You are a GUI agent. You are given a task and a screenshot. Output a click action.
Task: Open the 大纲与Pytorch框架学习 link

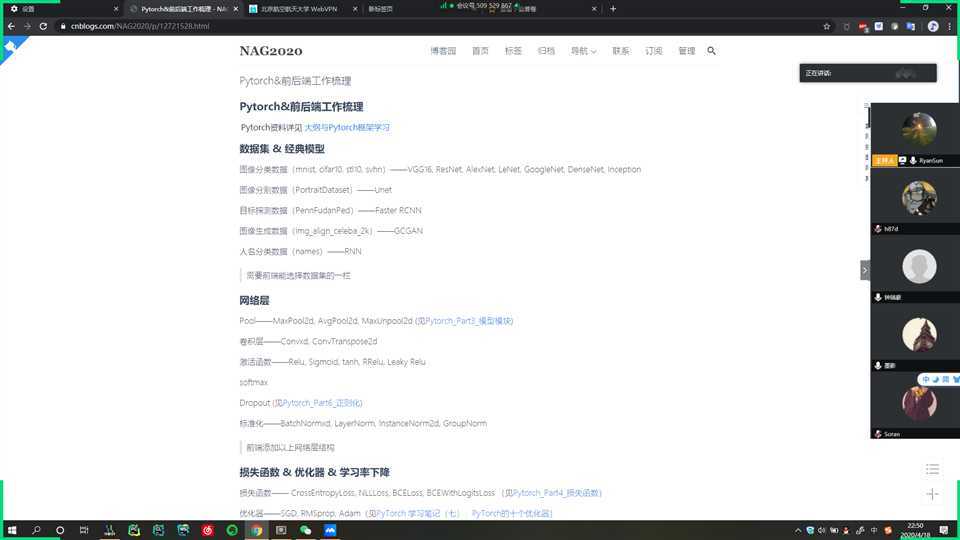pyautogui.click(x=347, y=127)
